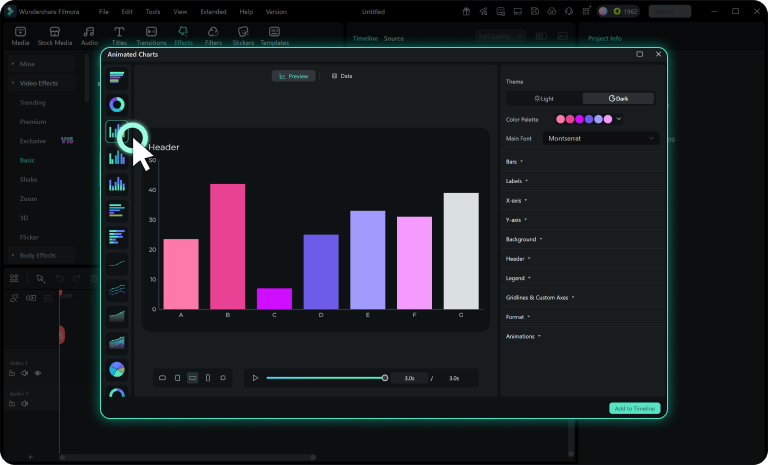Lock the Video 1 track

pos(12,373)
